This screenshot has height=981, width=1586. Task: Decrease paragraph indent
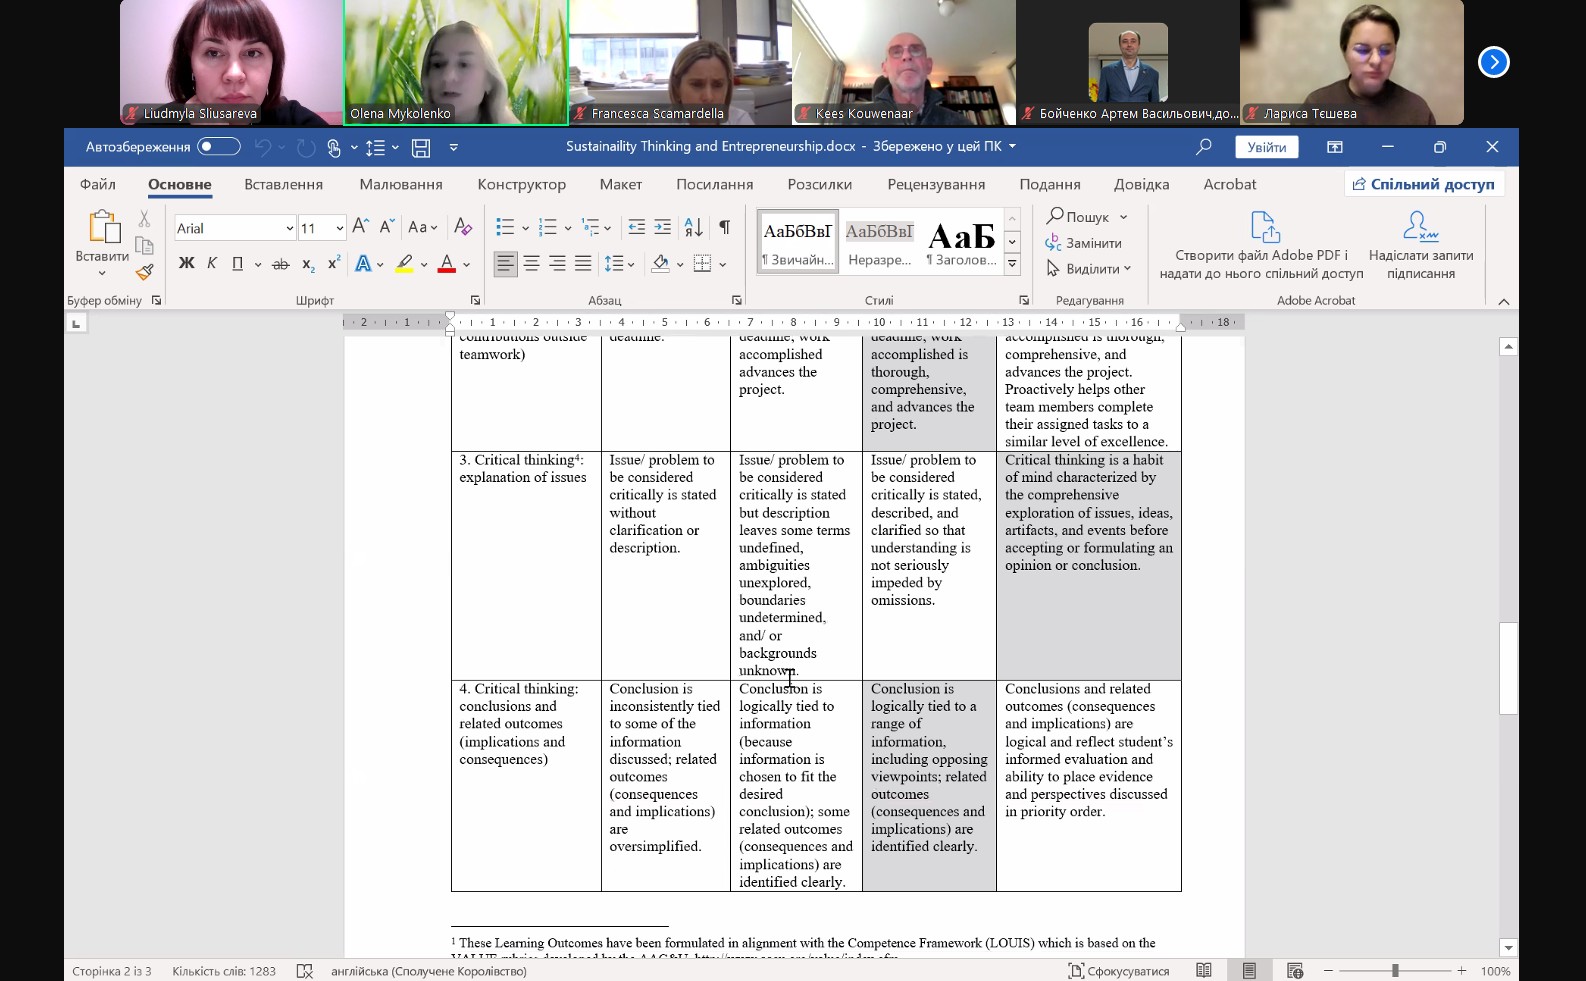(x=636, y=227)
